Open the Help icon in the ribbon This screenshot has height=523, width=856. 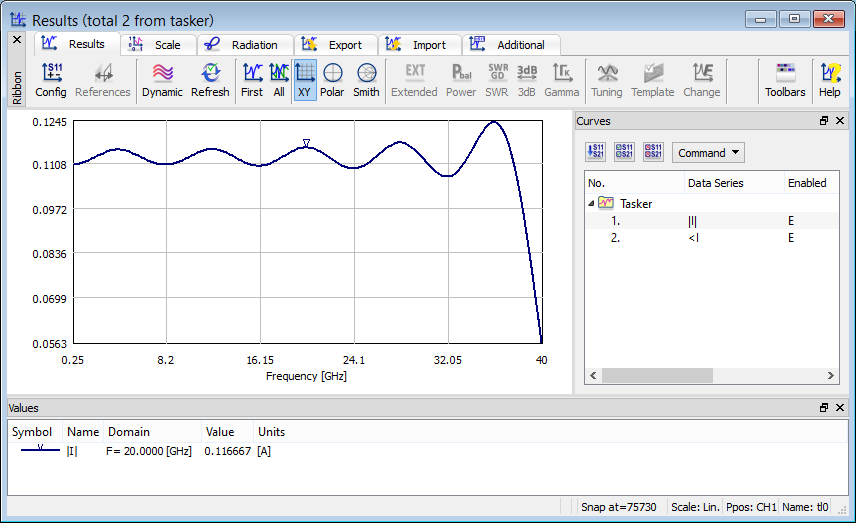click(830, 80)
